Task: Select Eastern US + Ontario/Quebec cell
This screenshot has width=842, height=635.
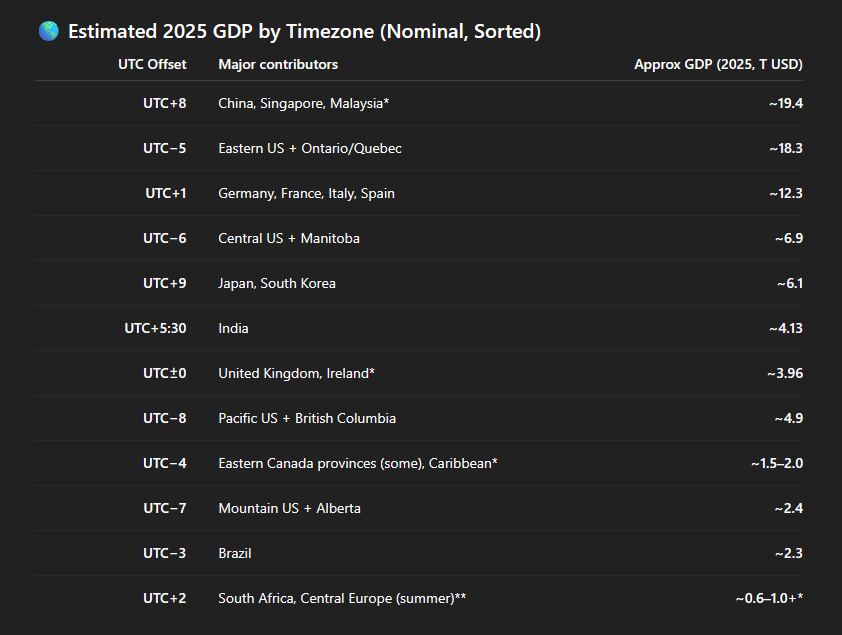Action: tap(309, 149)
